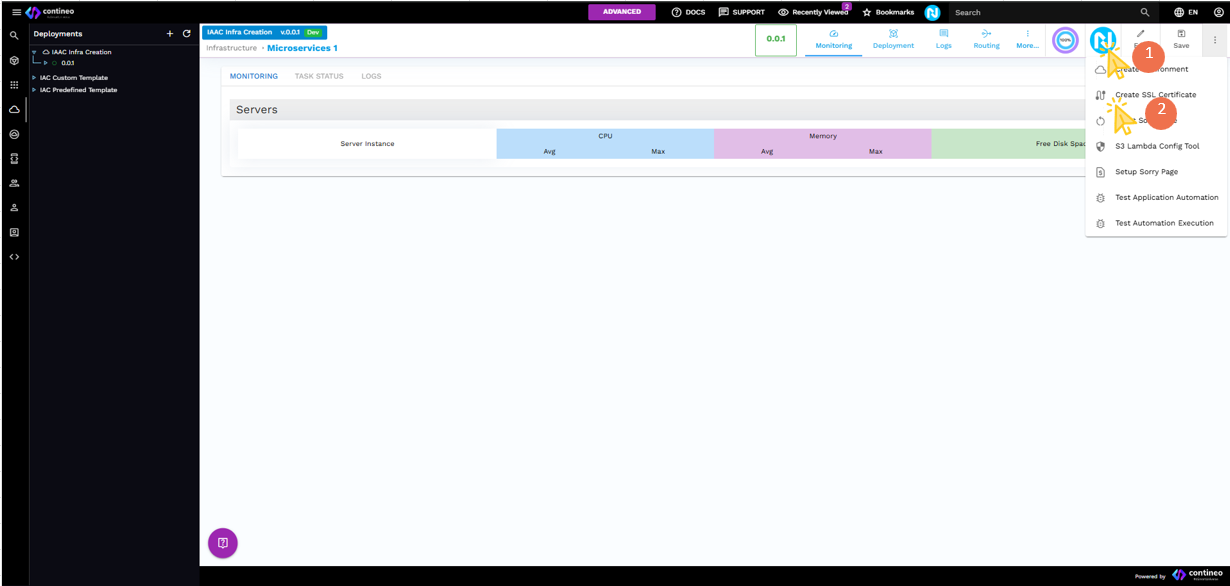Click the search icon in left sidebar
Viewport: 1230px width, 586px height.
click(14, 35)
